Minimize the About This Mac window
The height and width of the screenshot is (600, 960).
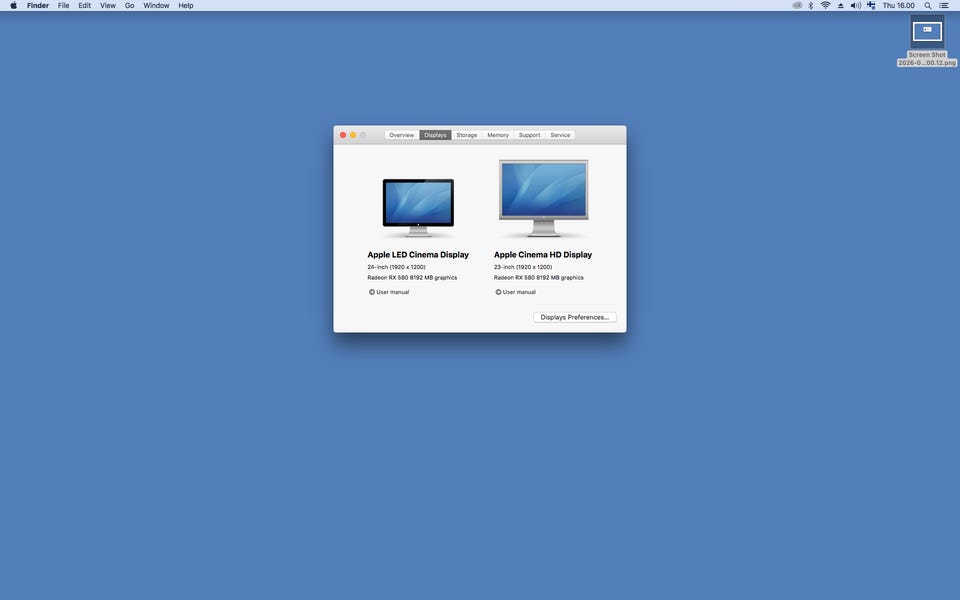coord(353,135)
